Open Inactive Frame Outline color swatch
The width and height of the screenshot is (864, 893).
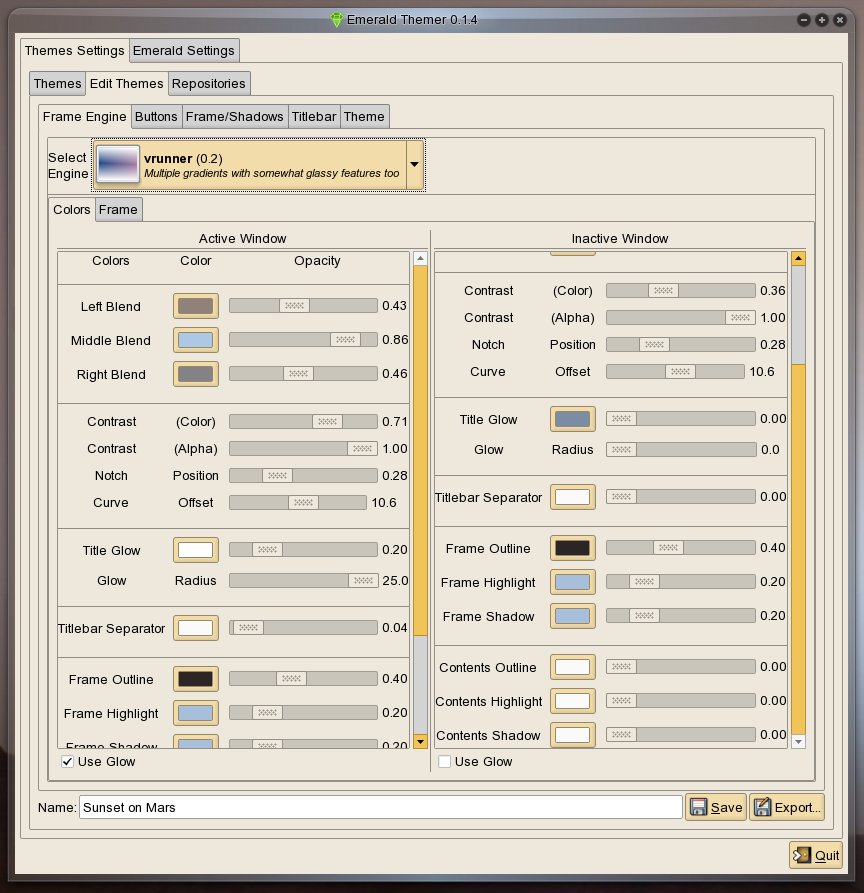(572, 547)
